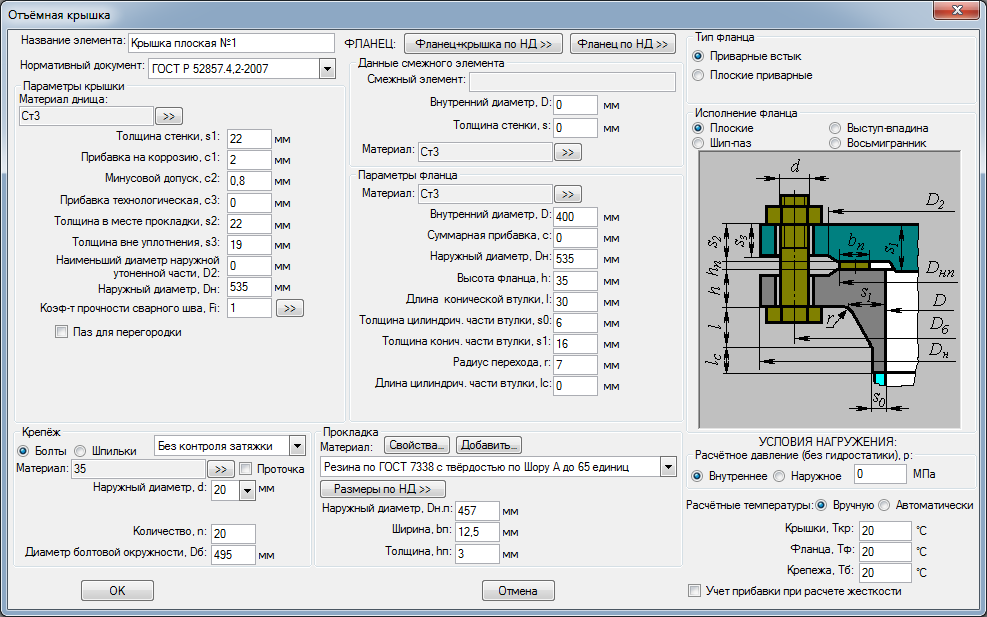Screen dimensions: 987x617
Task: Click Длина конической втулки l field
Action: coord(575,302)
